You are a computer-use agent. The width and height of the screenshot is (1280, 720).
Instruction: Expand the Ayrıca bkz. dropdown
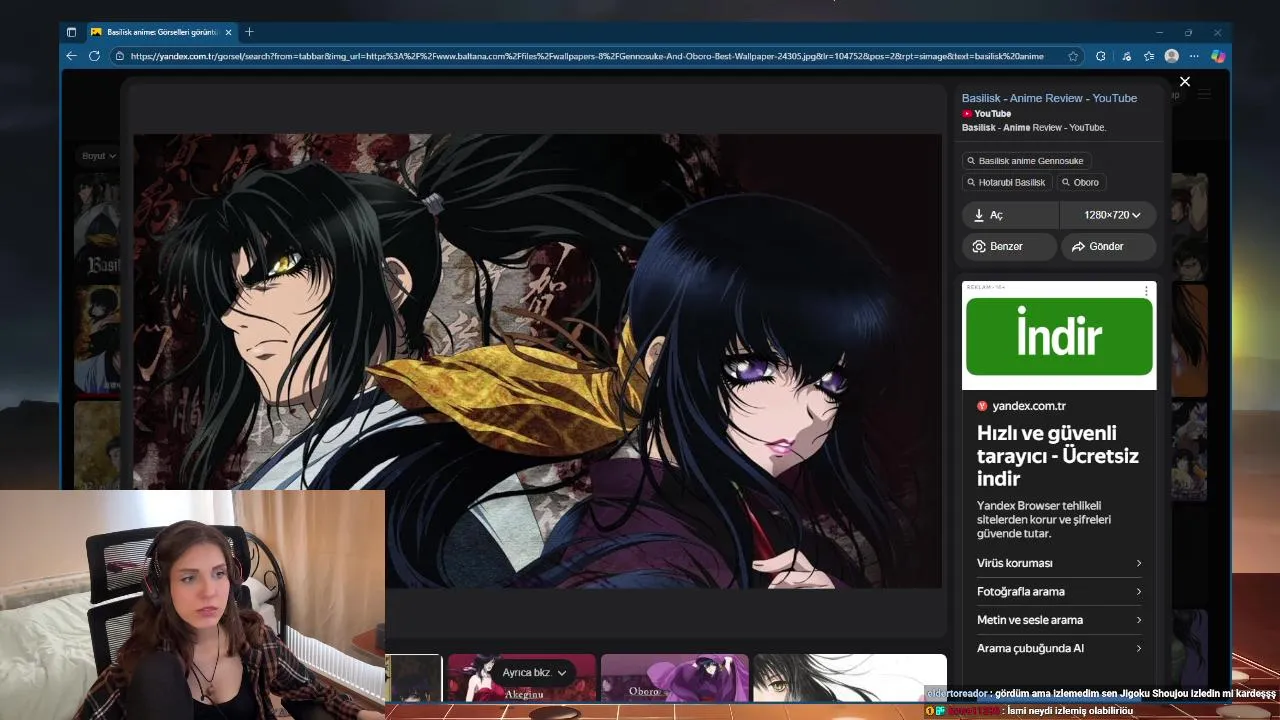pos(534,673)
